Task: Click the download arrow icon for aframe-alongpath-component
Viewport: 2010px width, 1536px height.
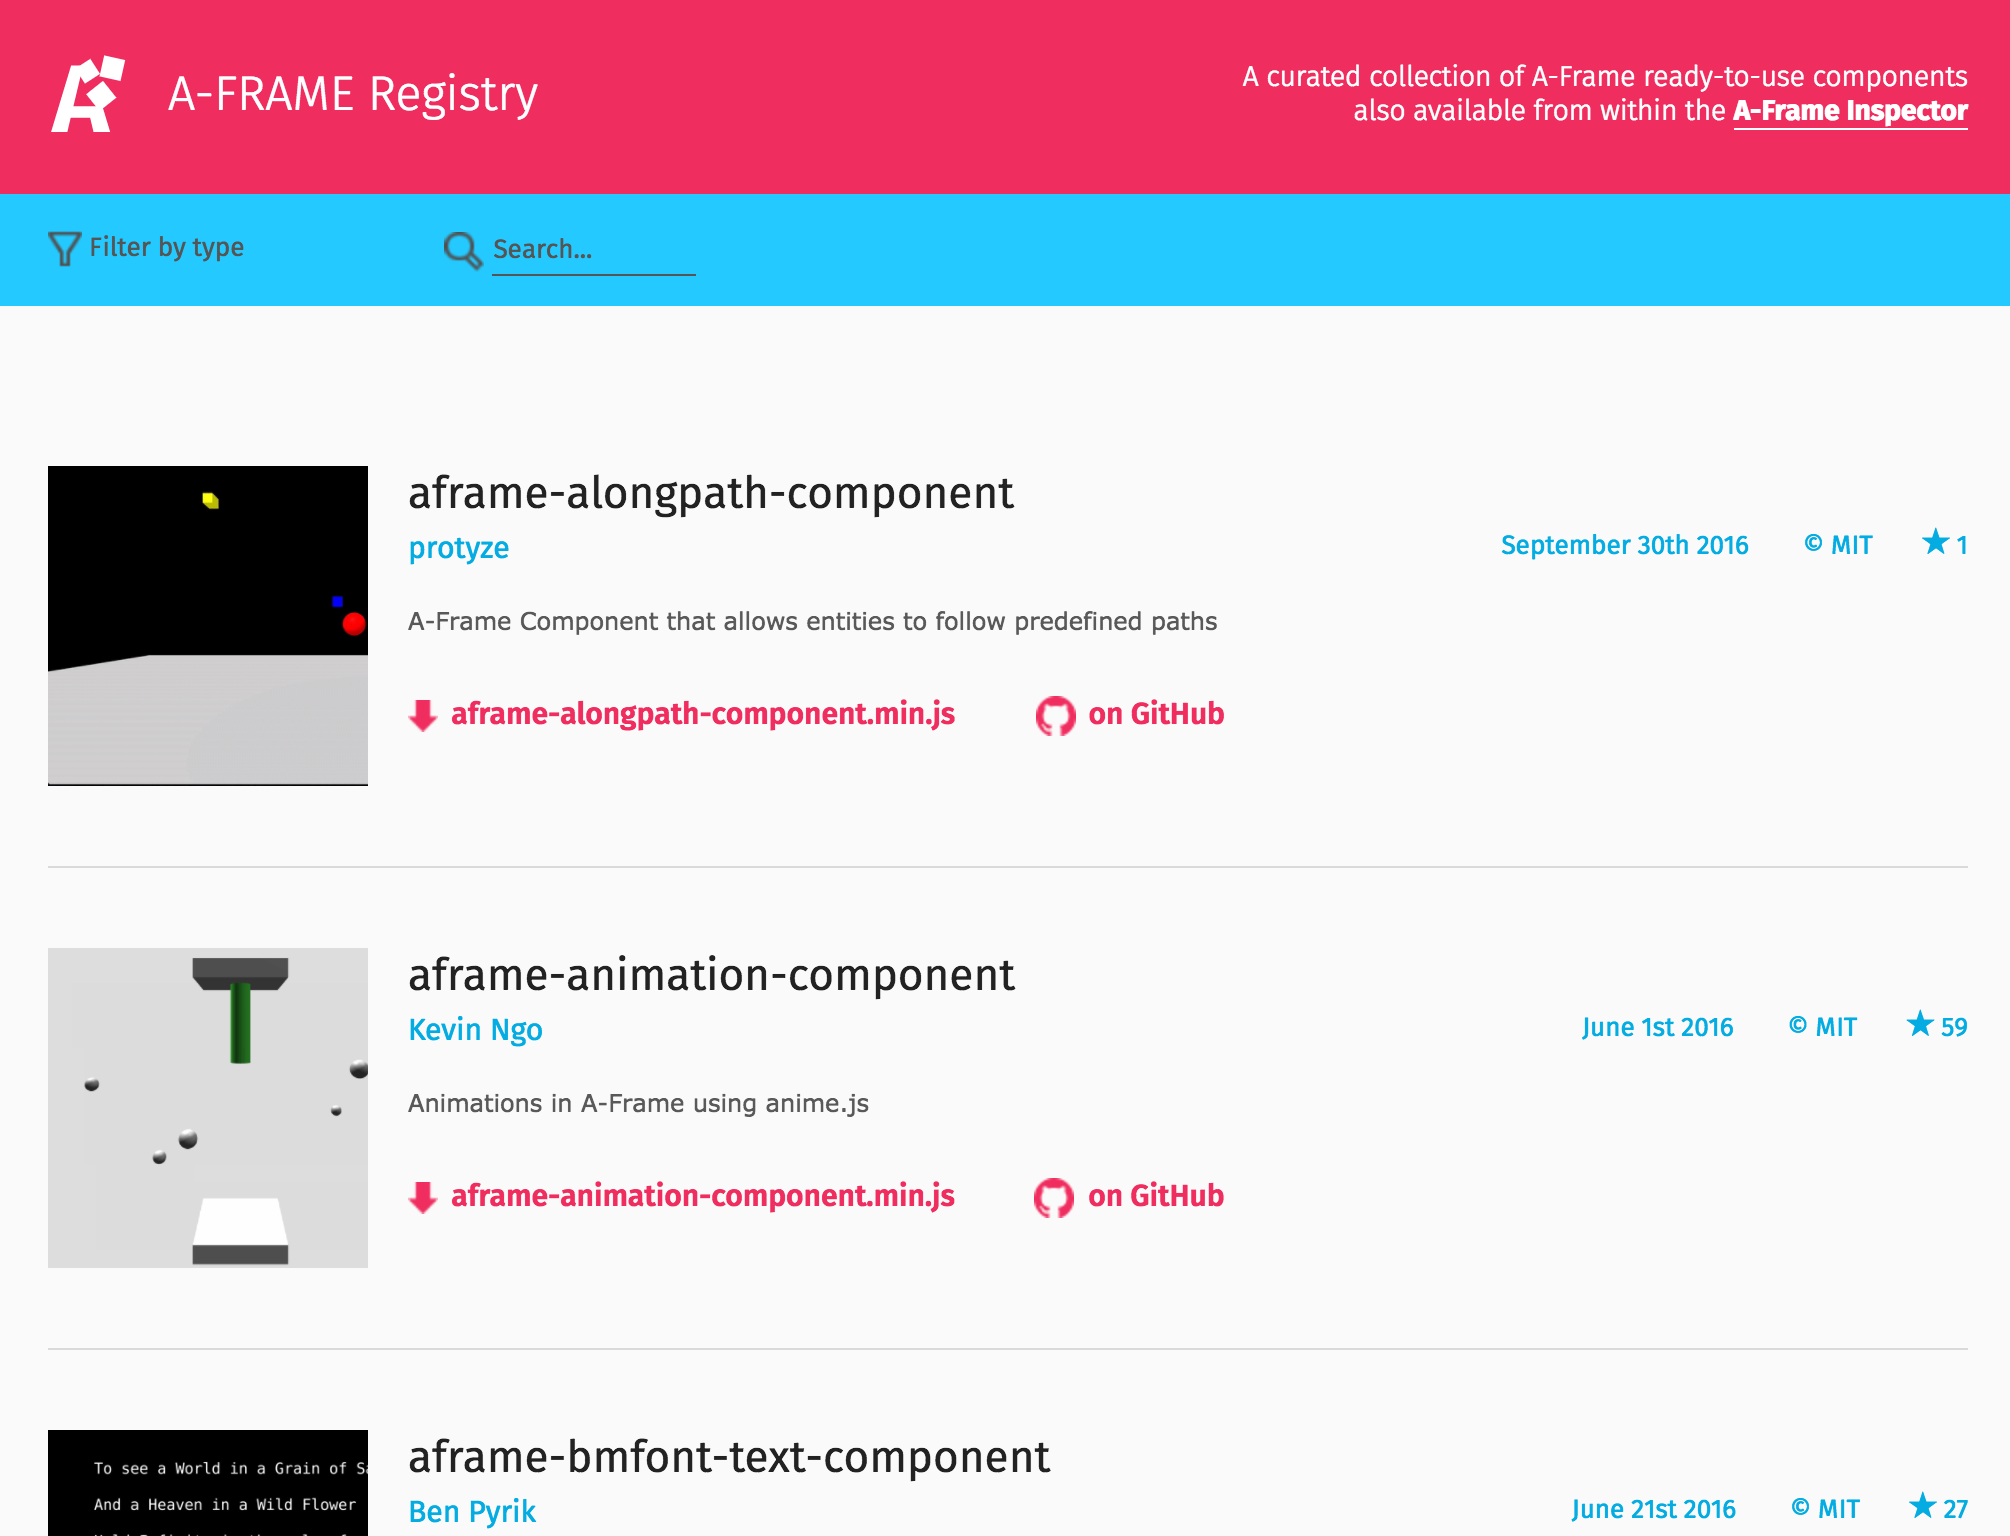Action: coord(423,714)
